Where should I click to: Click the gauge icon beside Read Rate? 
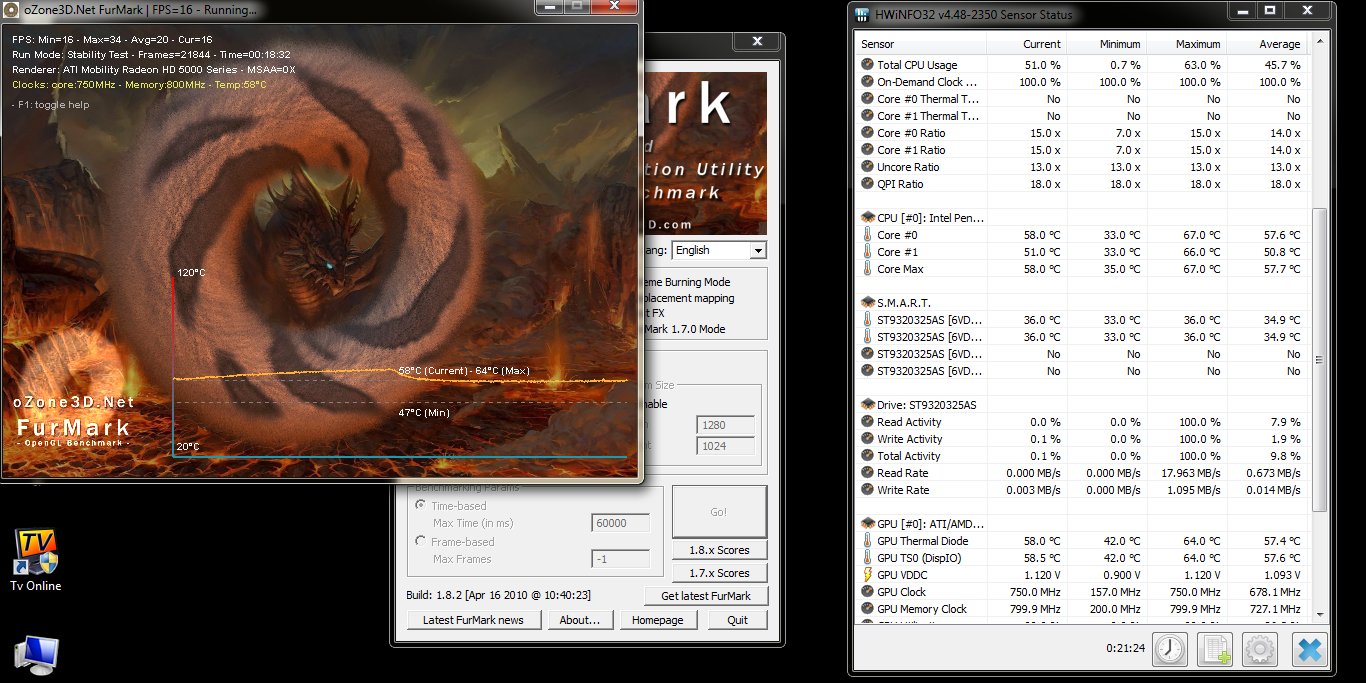click(x=867, y=473)
